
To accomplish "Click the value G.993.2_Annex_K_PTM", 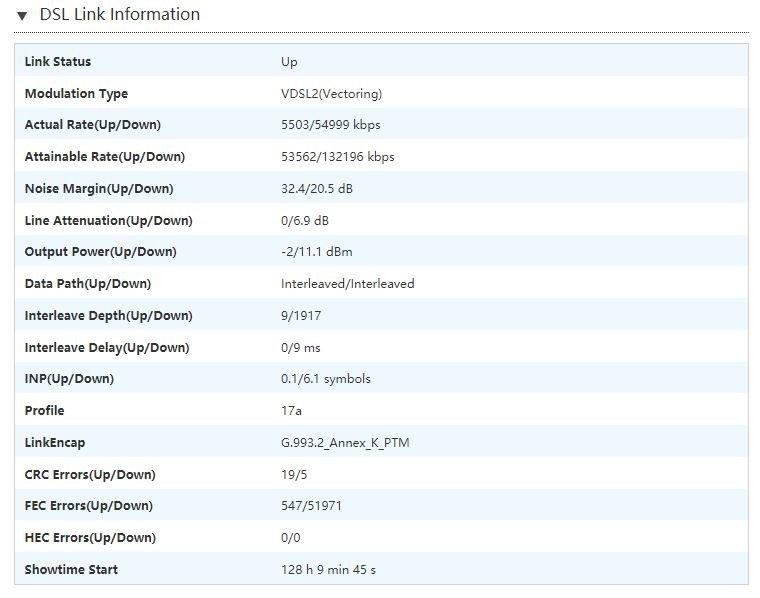I will (x=345, y=442).
